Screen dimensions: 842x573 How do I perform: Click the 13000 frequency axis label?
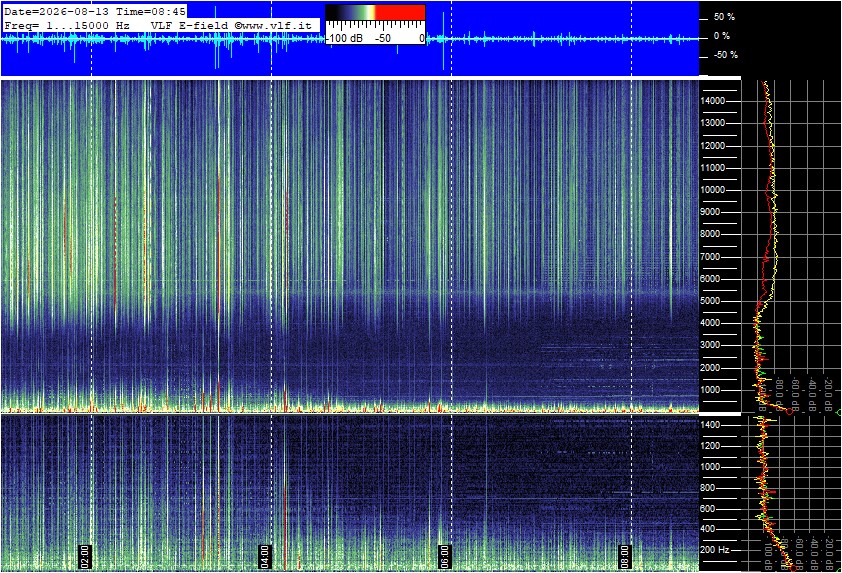coord(712,123)
